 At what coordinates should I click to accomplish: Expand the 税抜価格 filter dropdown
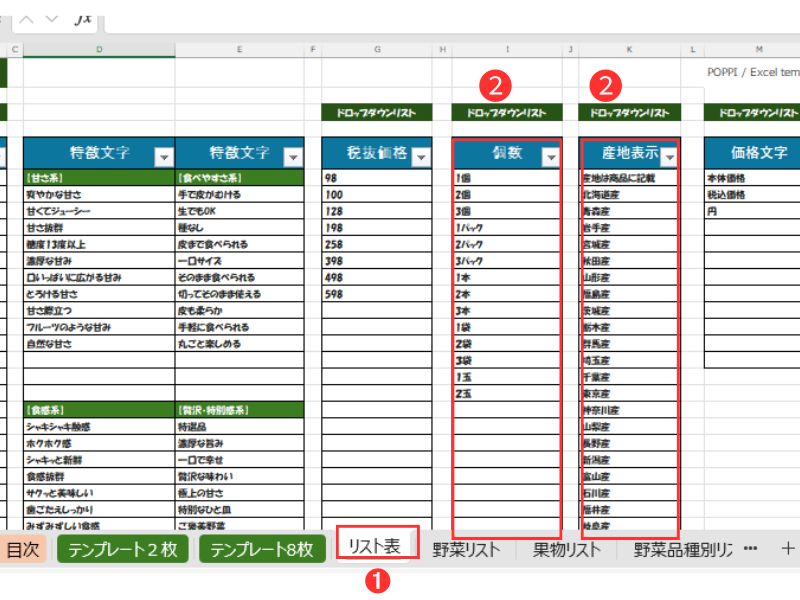point(420,157)
